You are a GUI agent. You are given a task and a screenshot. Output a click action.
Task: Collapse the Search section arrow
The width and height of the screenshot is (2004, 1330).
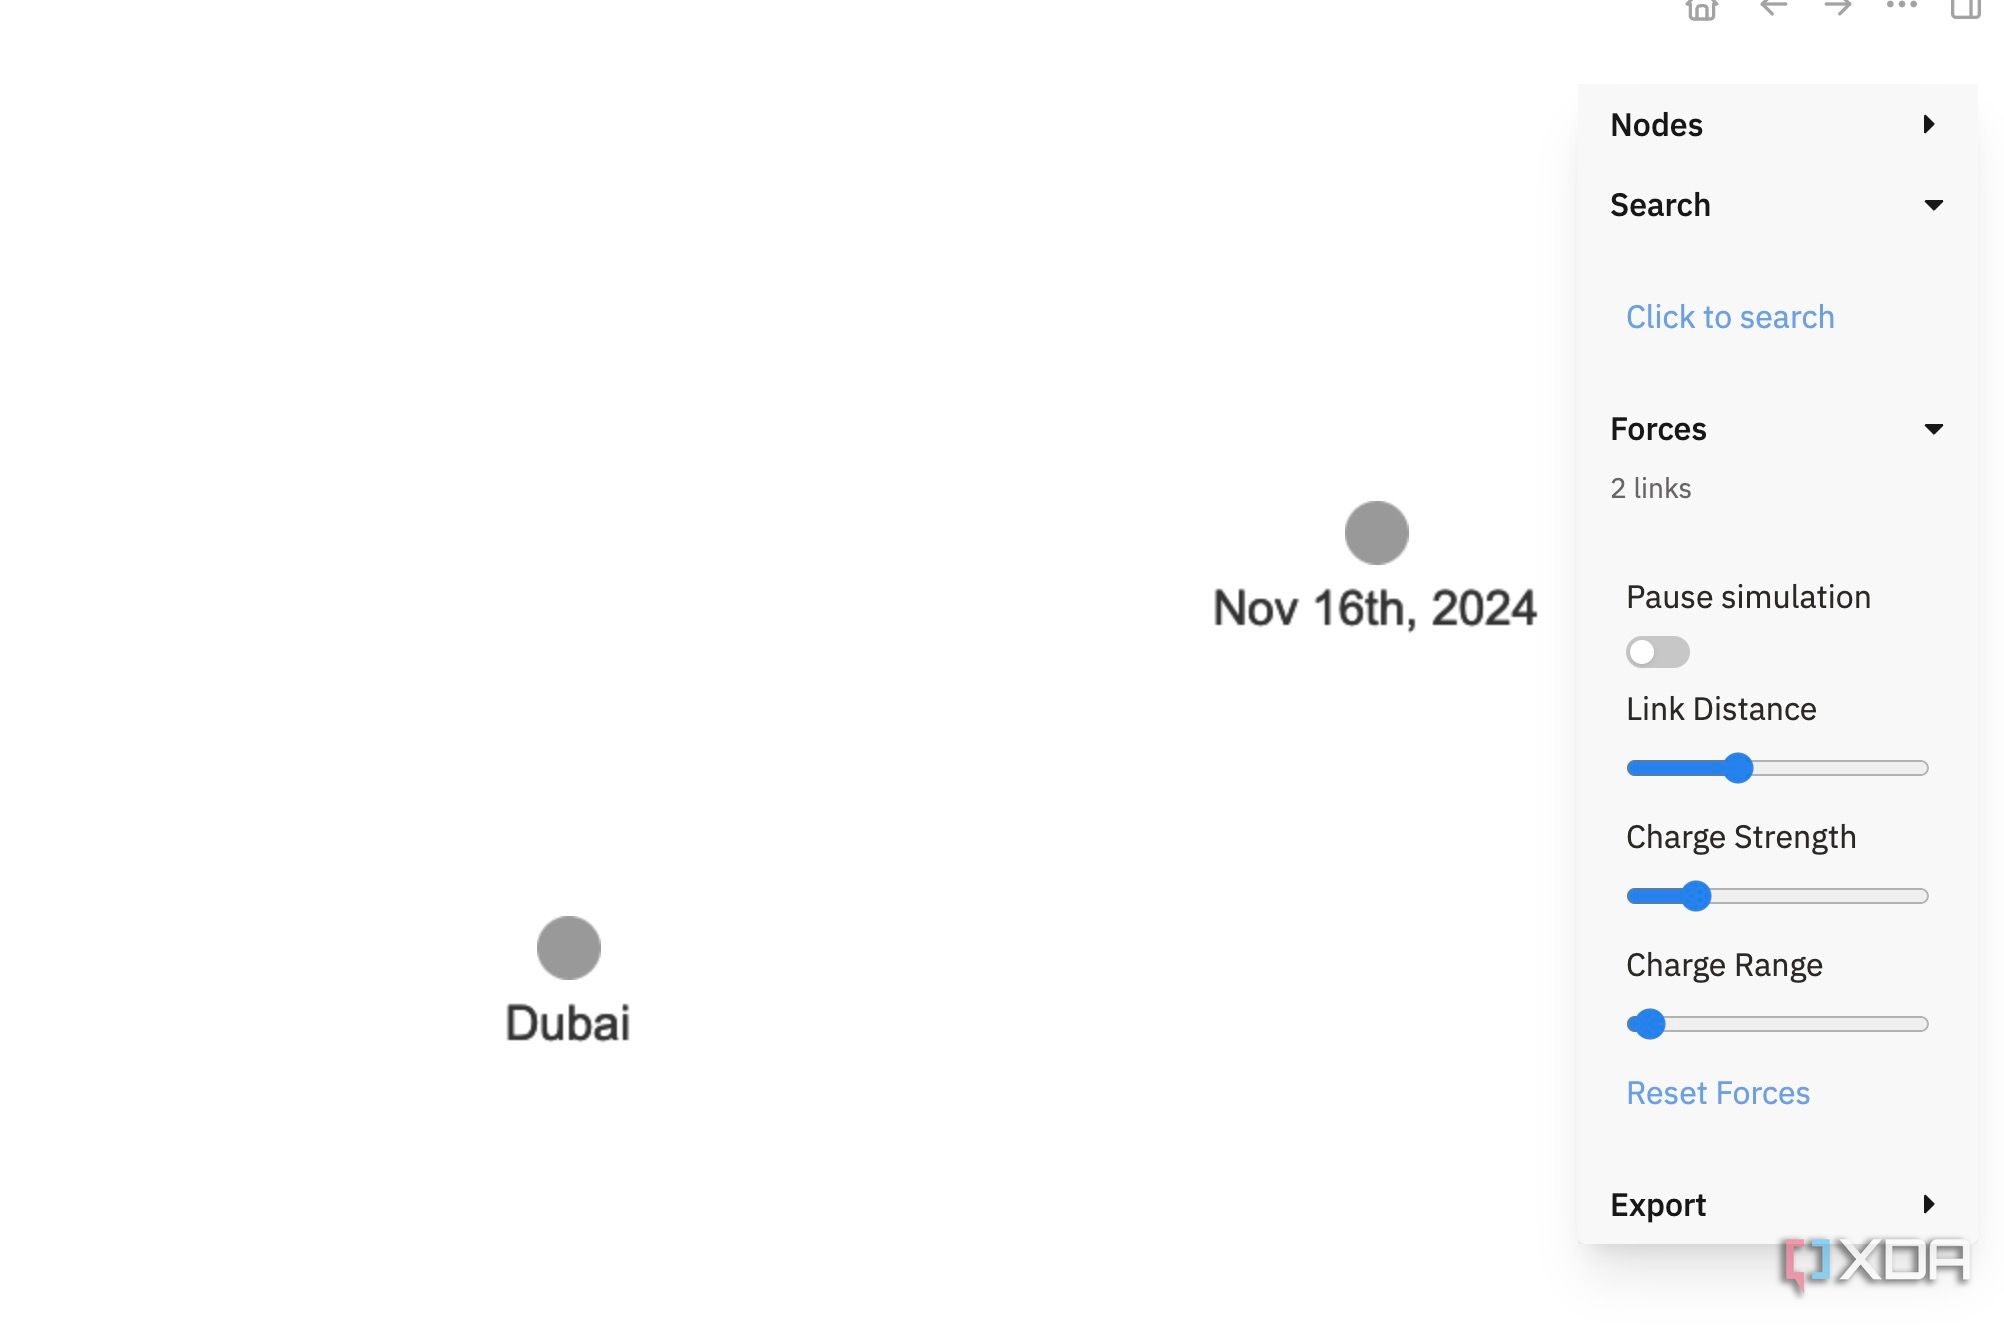pos(1933,205)
